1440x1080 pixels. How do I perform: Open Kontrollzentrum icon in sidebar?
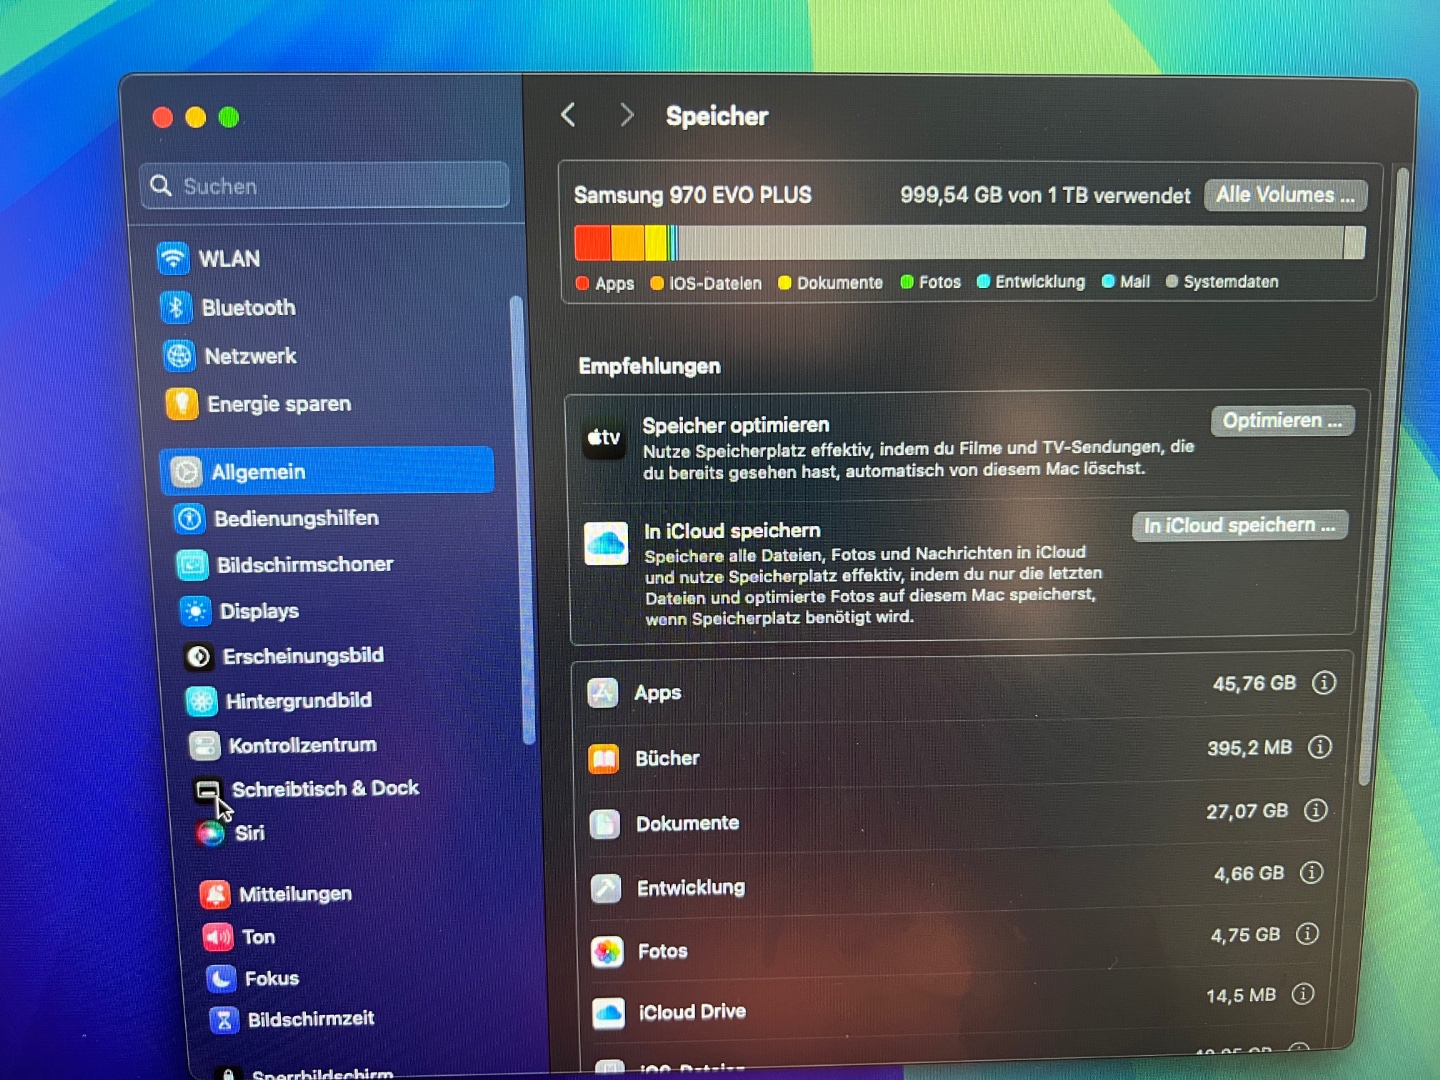(204, 745)
